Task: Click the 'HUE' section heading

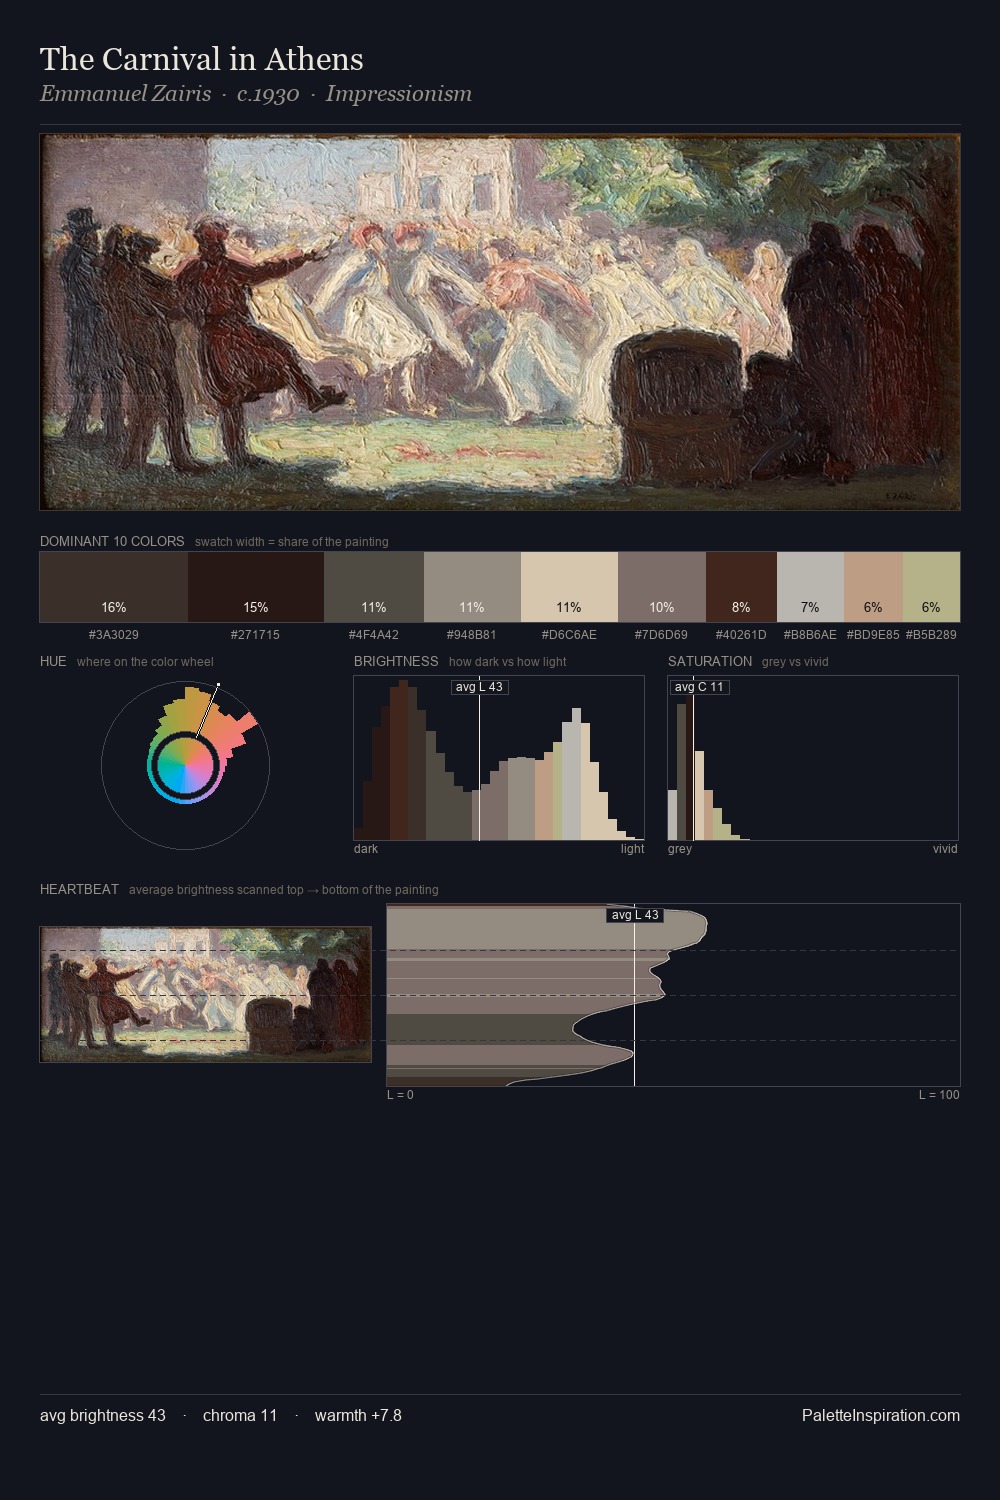Action: click(x=53, y=661)
